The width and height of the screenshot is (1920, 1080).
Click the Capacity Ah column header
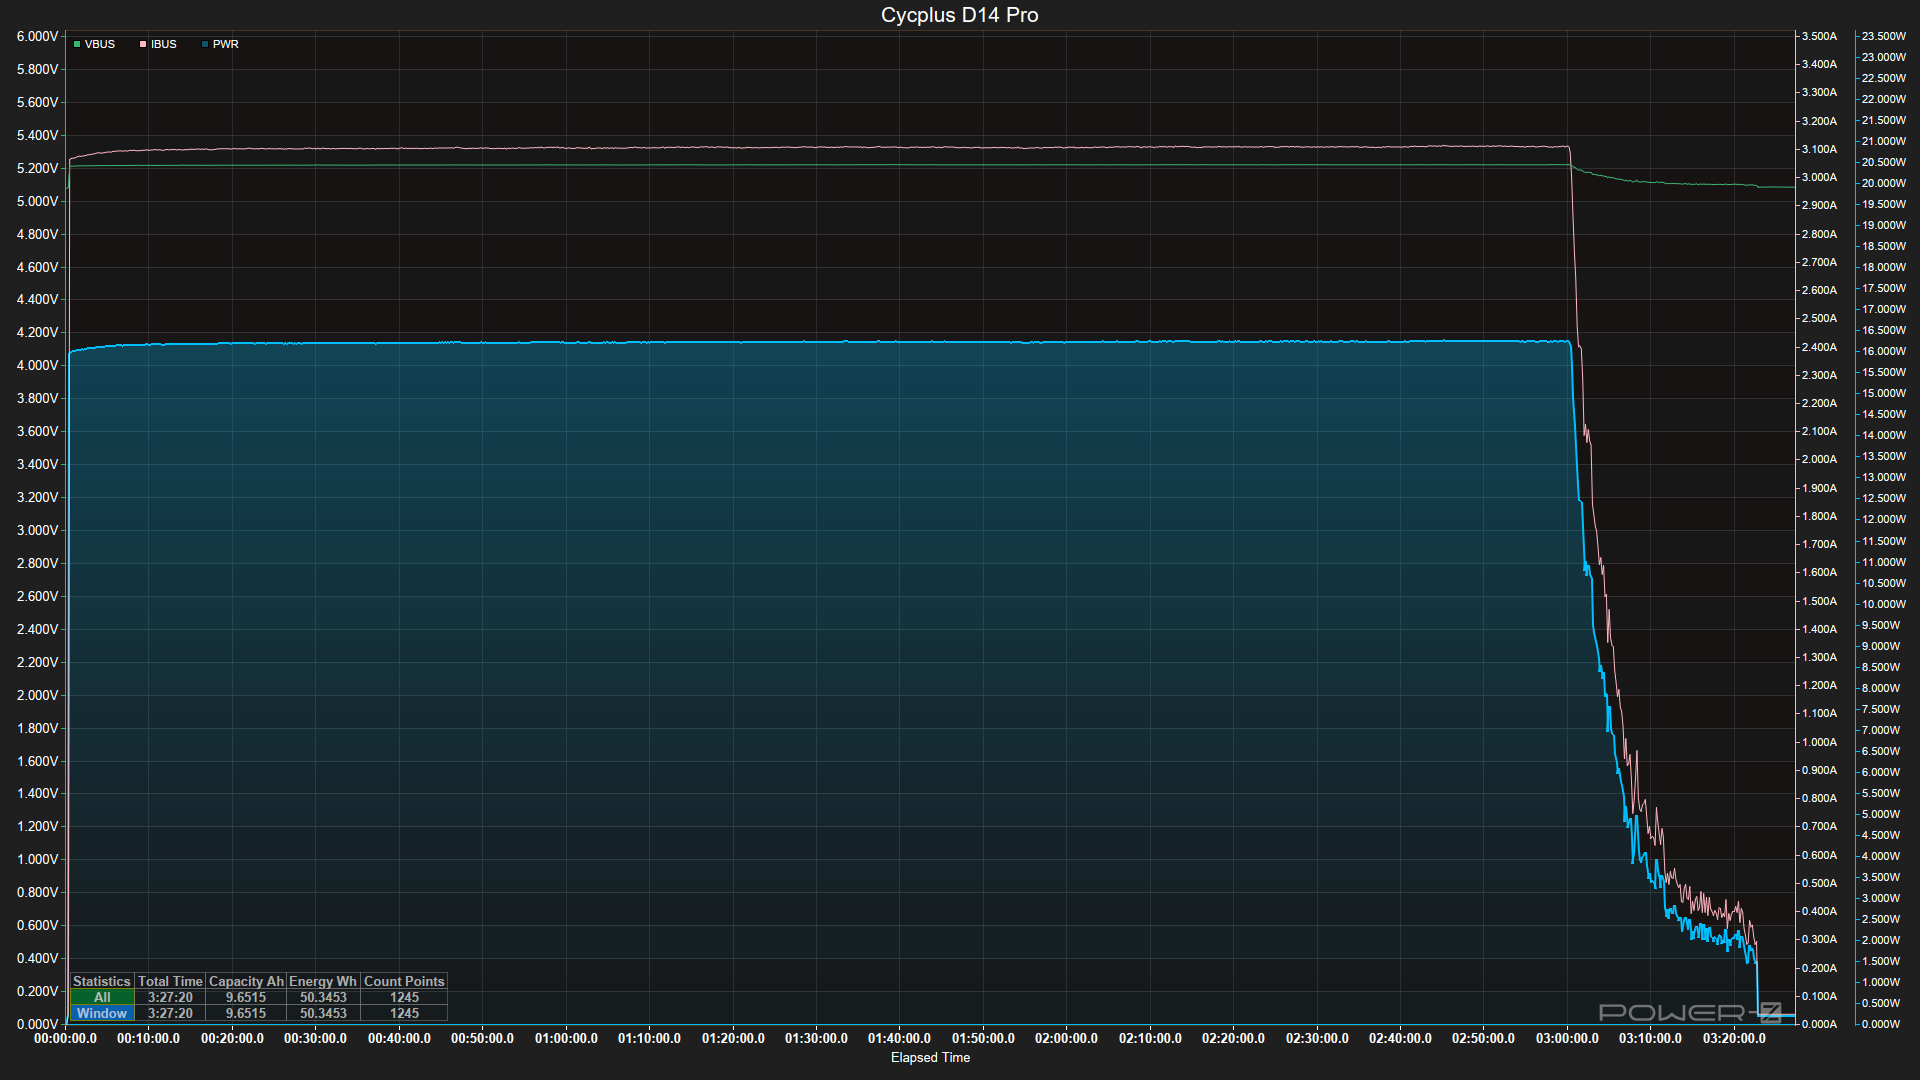point(246,981)
